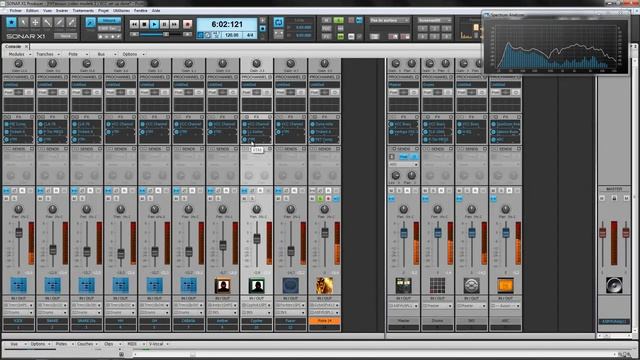
Task: Click the 4/4 meter field
Action: click(250, 36)
